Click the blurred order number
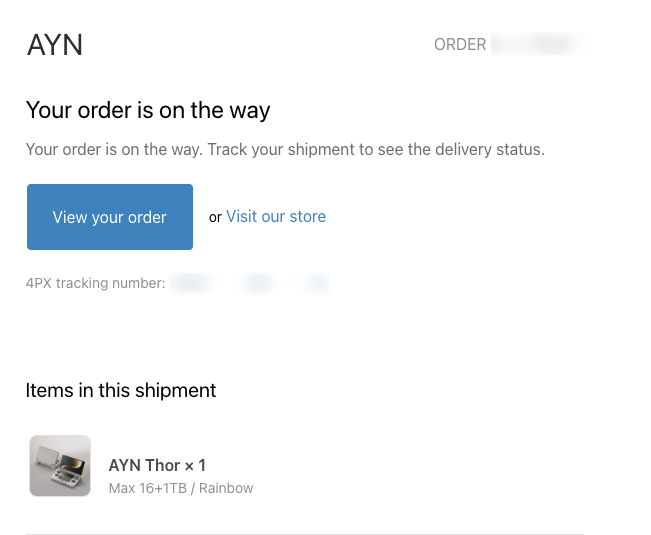The height and width of the screenshot is (535, 651). tap(540, 44)
